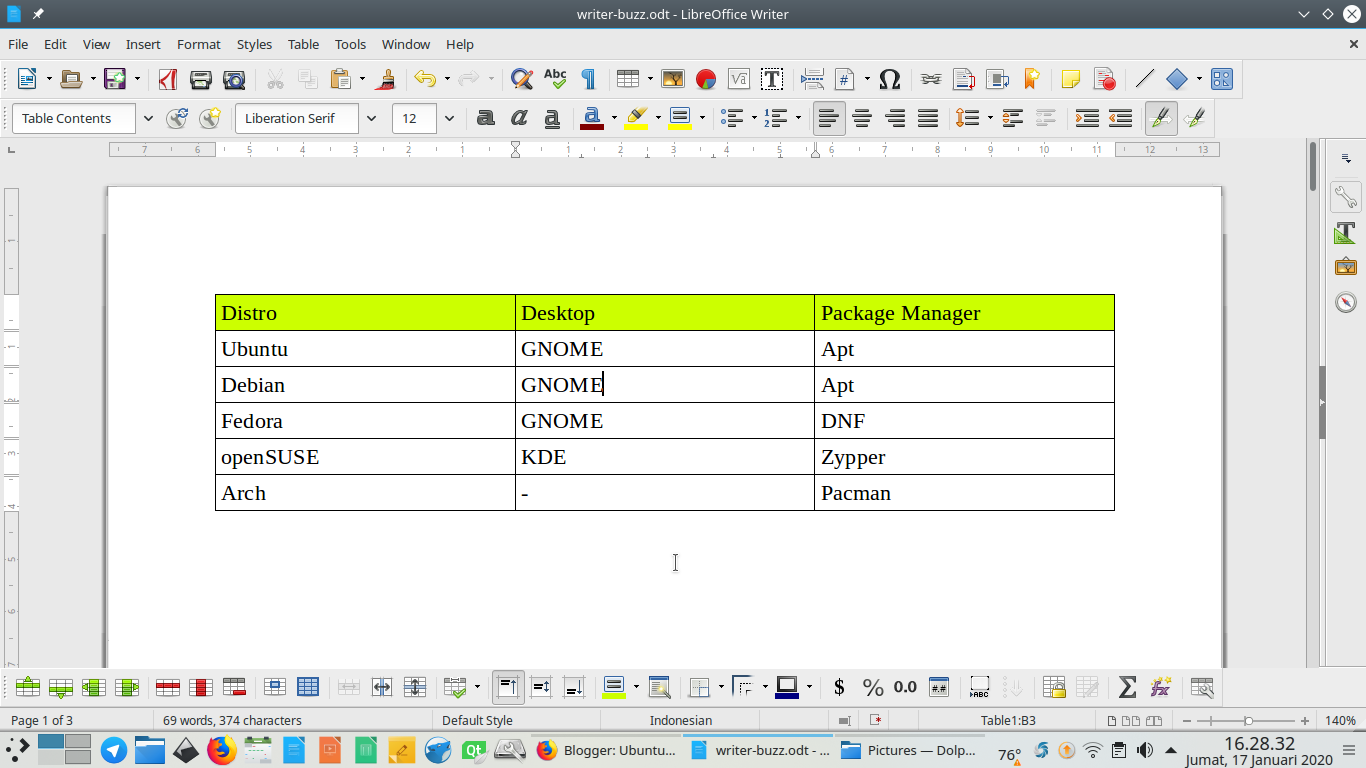Insert a footnote
The height and width of the screenshot is (768, 1366).
click(x=964, y=79)
